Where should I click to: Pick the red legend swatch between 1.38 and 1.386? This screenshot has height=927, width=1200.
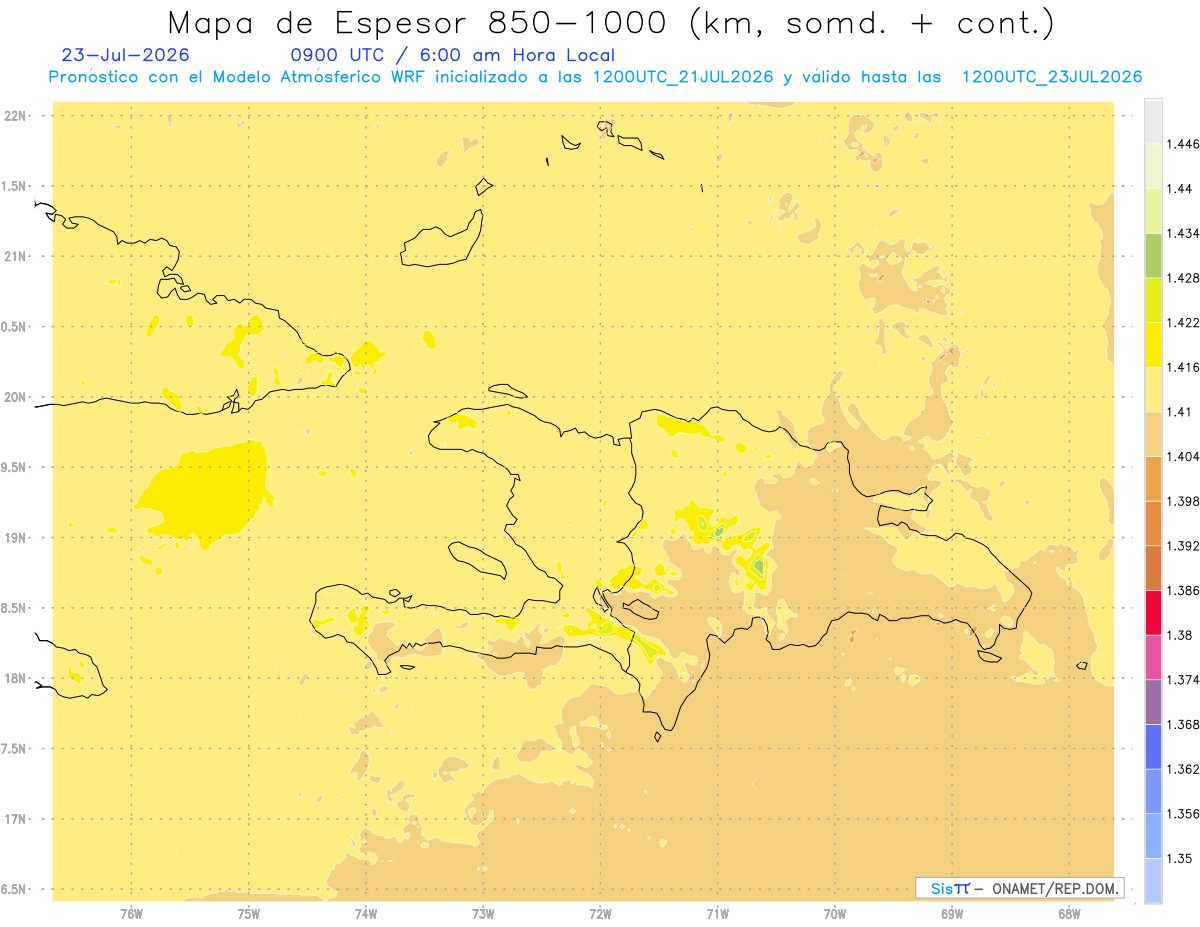click(x=1153, y=612)
